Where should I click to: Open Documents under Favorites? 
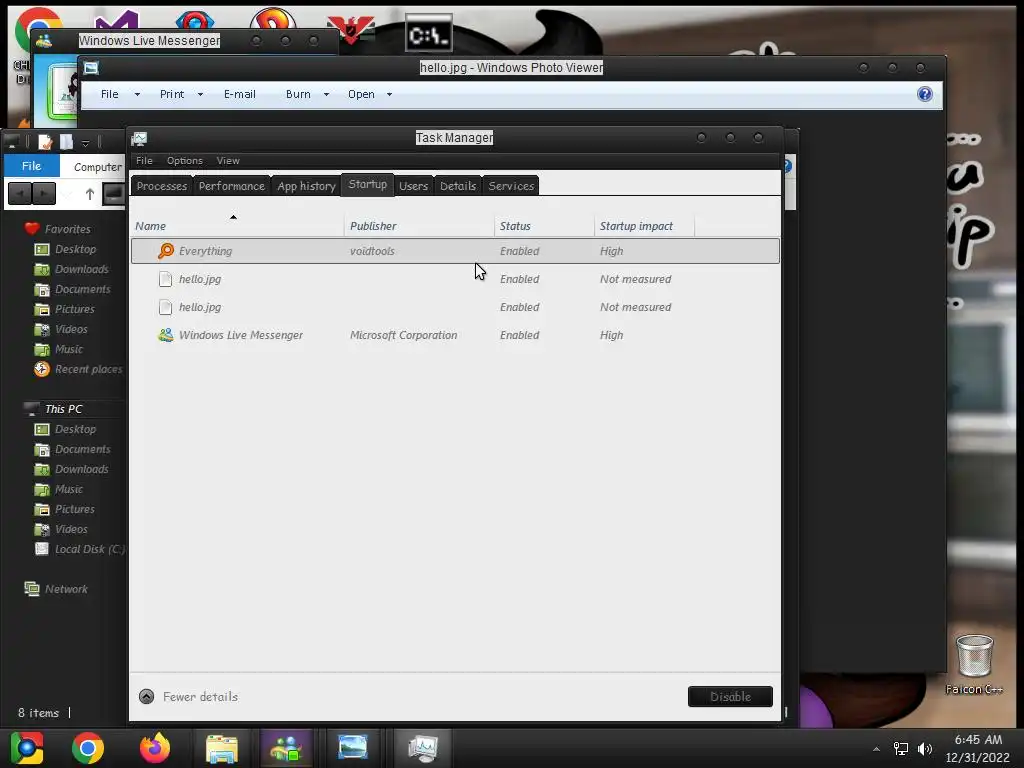coord(72,289)
